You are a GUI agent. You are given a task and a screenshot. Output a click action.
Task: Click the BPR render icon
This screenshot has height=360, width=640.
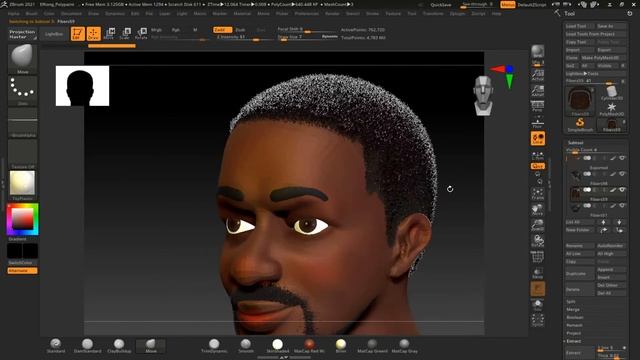(x=538, y=52)
